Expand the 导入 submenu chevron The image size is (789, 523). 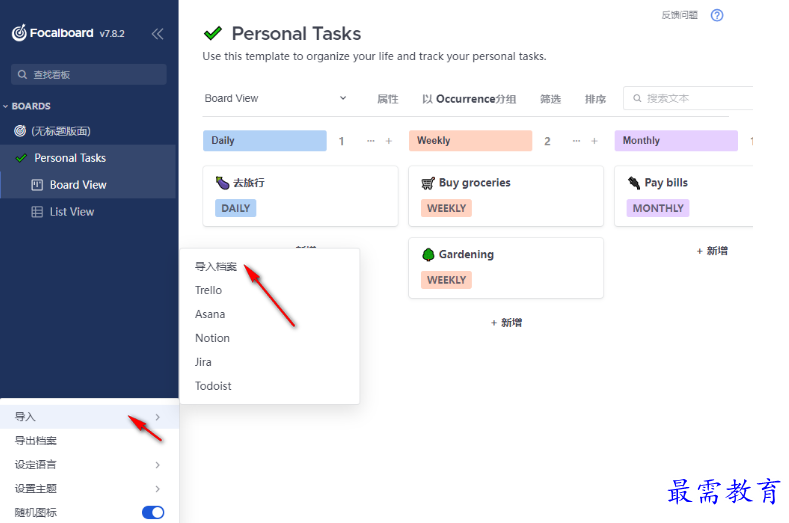157,417
